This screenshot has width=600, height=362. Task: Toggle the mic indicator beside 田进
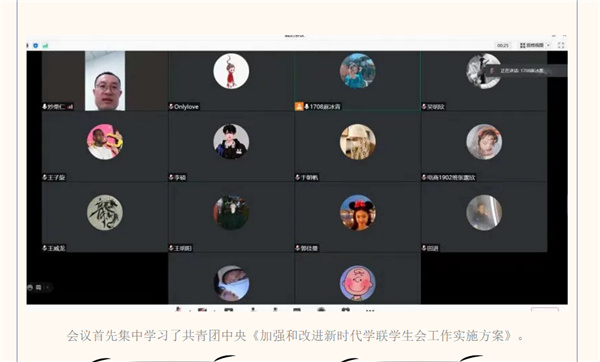coord(424,248)
